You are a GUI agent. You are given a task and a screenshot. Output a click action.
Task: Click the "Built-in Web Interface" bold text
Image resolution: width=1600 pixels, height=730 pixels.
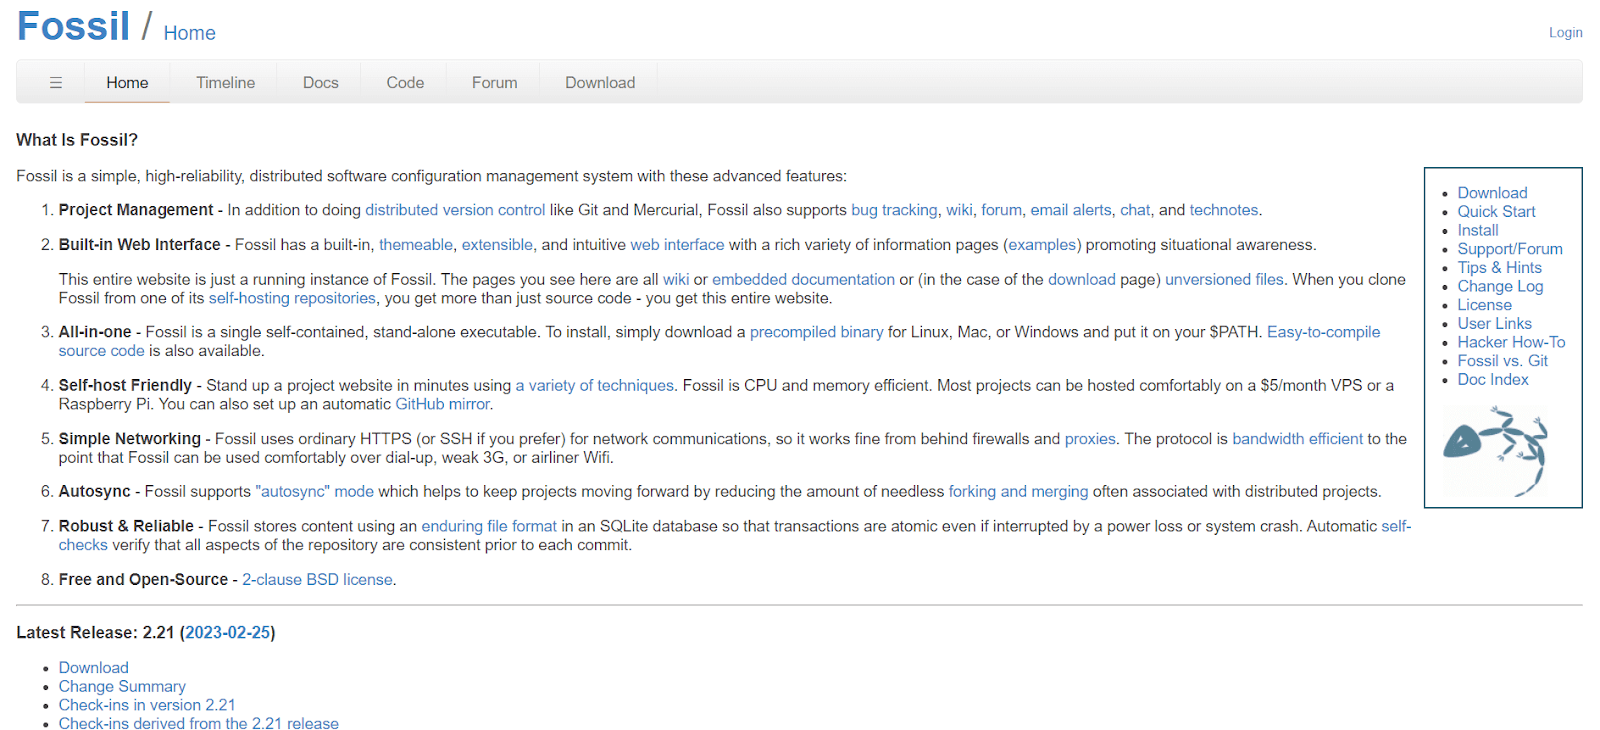[139, 245]
